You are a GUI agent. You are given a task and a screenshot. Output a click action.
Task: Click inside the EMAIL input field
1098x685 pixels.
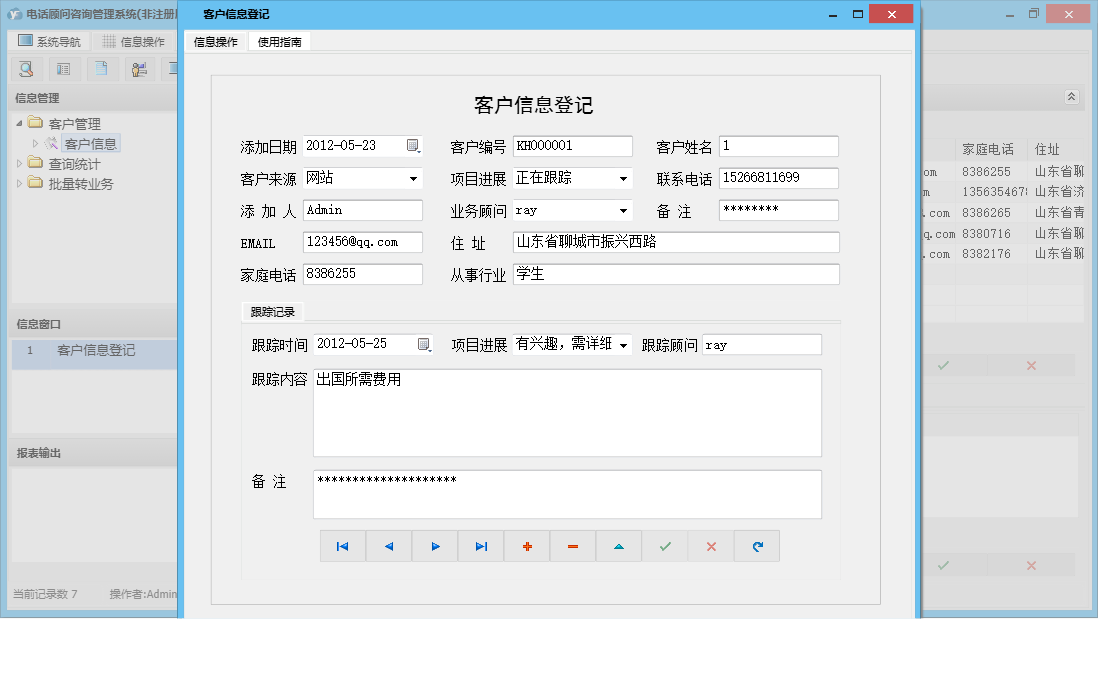(362, 242)
